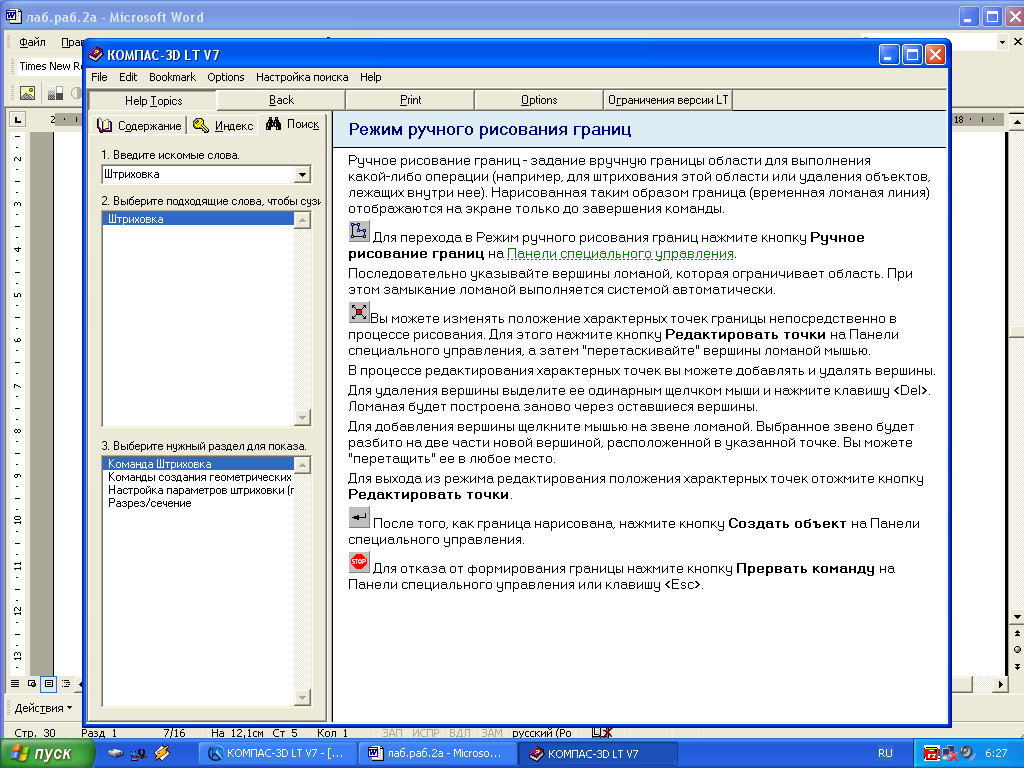Image resolution: width=1024 pixels, height=768 pixels.
Task: Click the Edit Points icon in help text
Action: (359, 313)
